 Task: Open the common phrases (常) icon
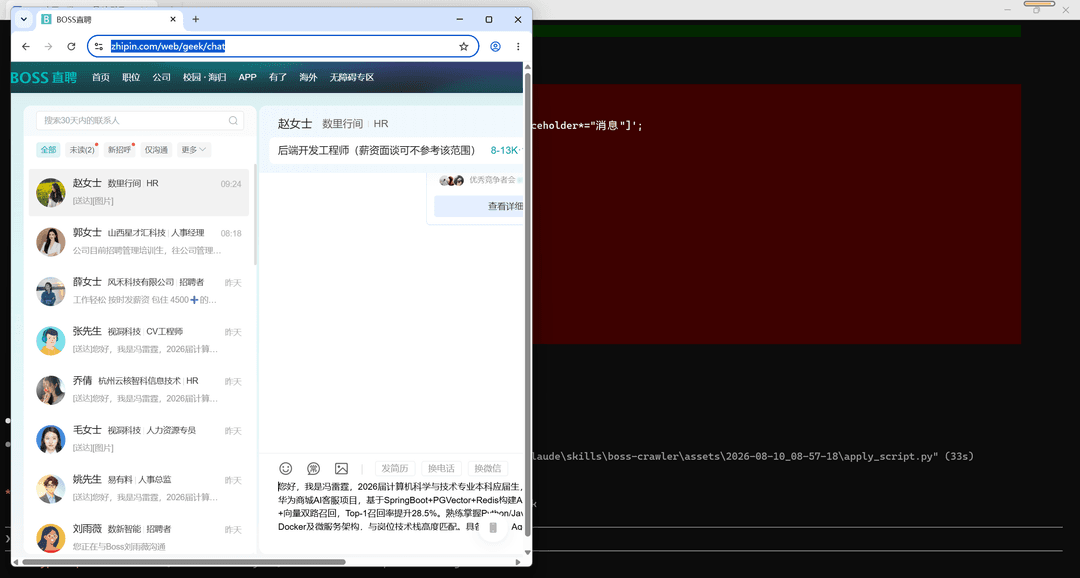tap(313, 468)
